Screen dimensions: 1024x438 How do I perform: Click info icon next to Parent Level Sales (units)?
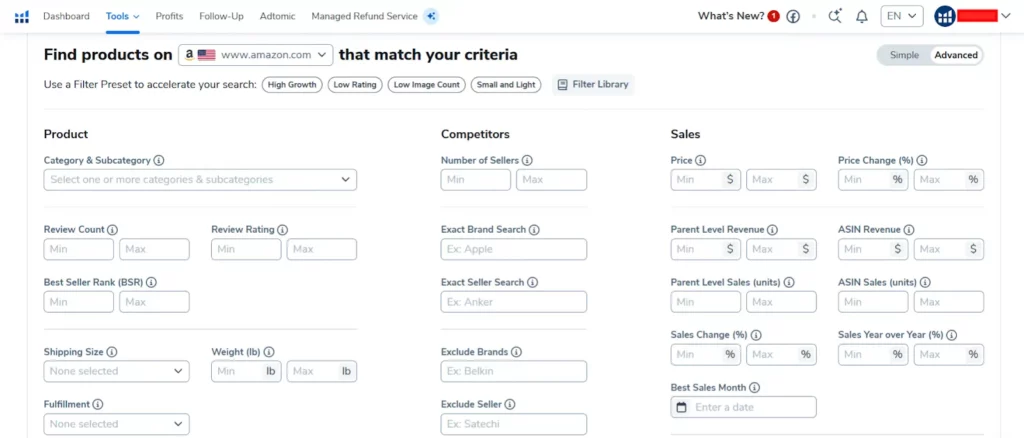pos(790,282)
